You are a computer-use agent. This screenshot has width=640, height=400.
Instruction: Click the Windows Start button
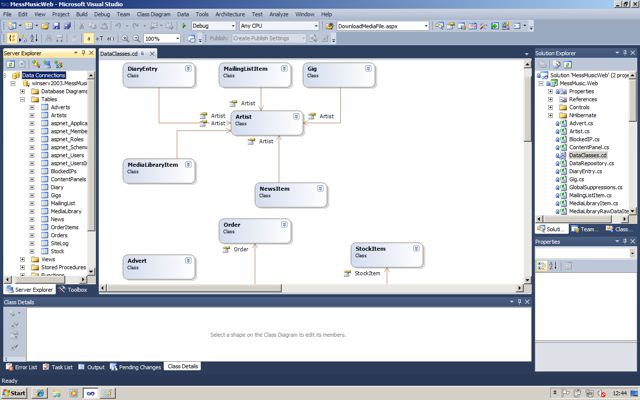pyautogui.click(x=14, y=393)
